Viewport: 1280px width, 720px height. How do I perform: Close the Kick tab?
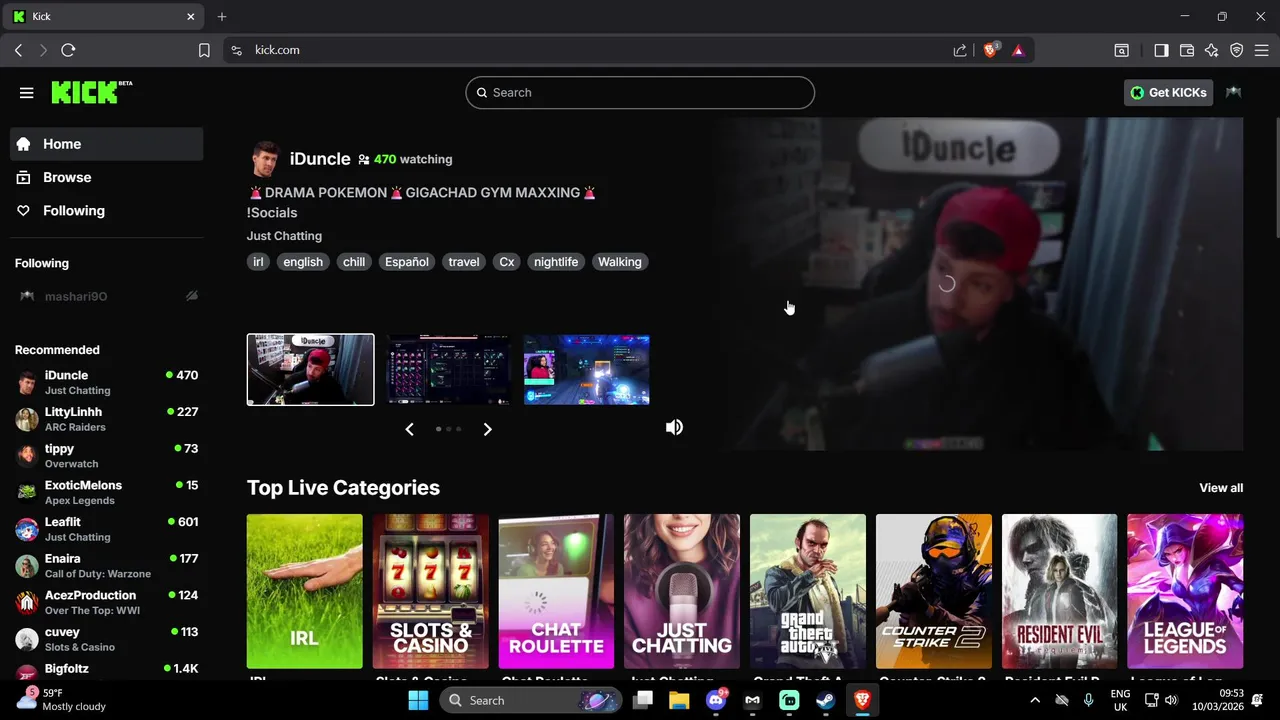(191, 16)
